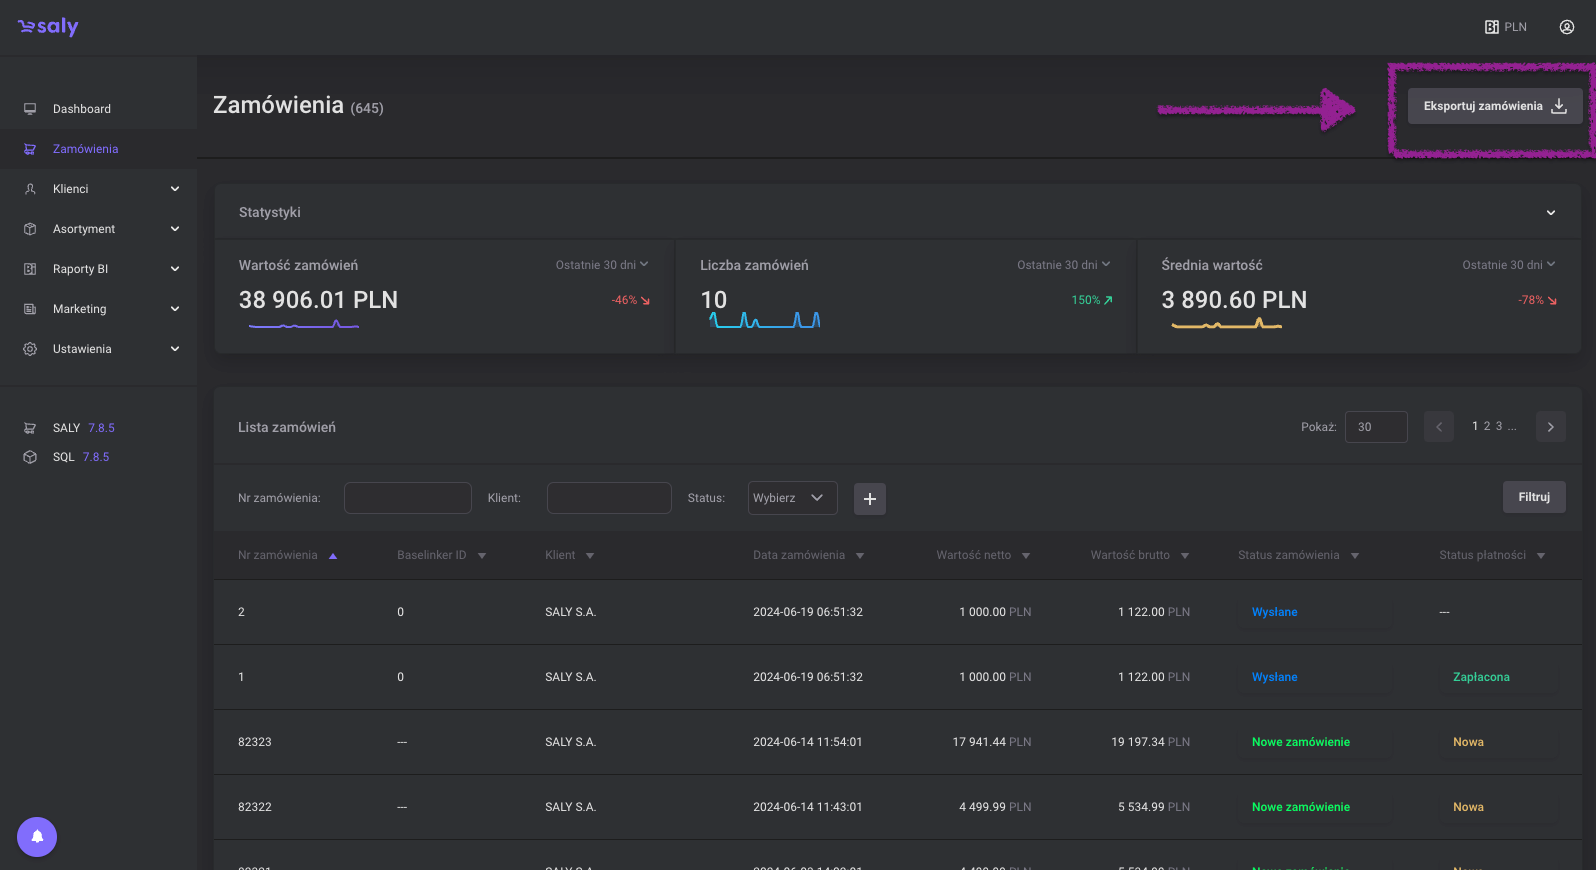
Task: Click the plus icon to add filter
Action: point(869,499)
